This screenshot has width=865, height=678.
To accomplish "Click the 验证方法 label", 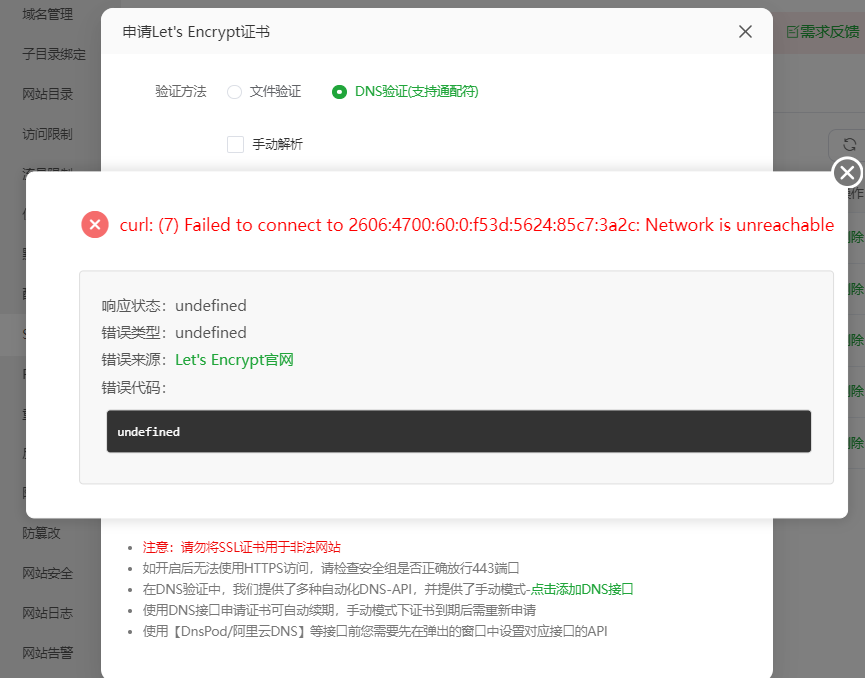I will 181,92.
